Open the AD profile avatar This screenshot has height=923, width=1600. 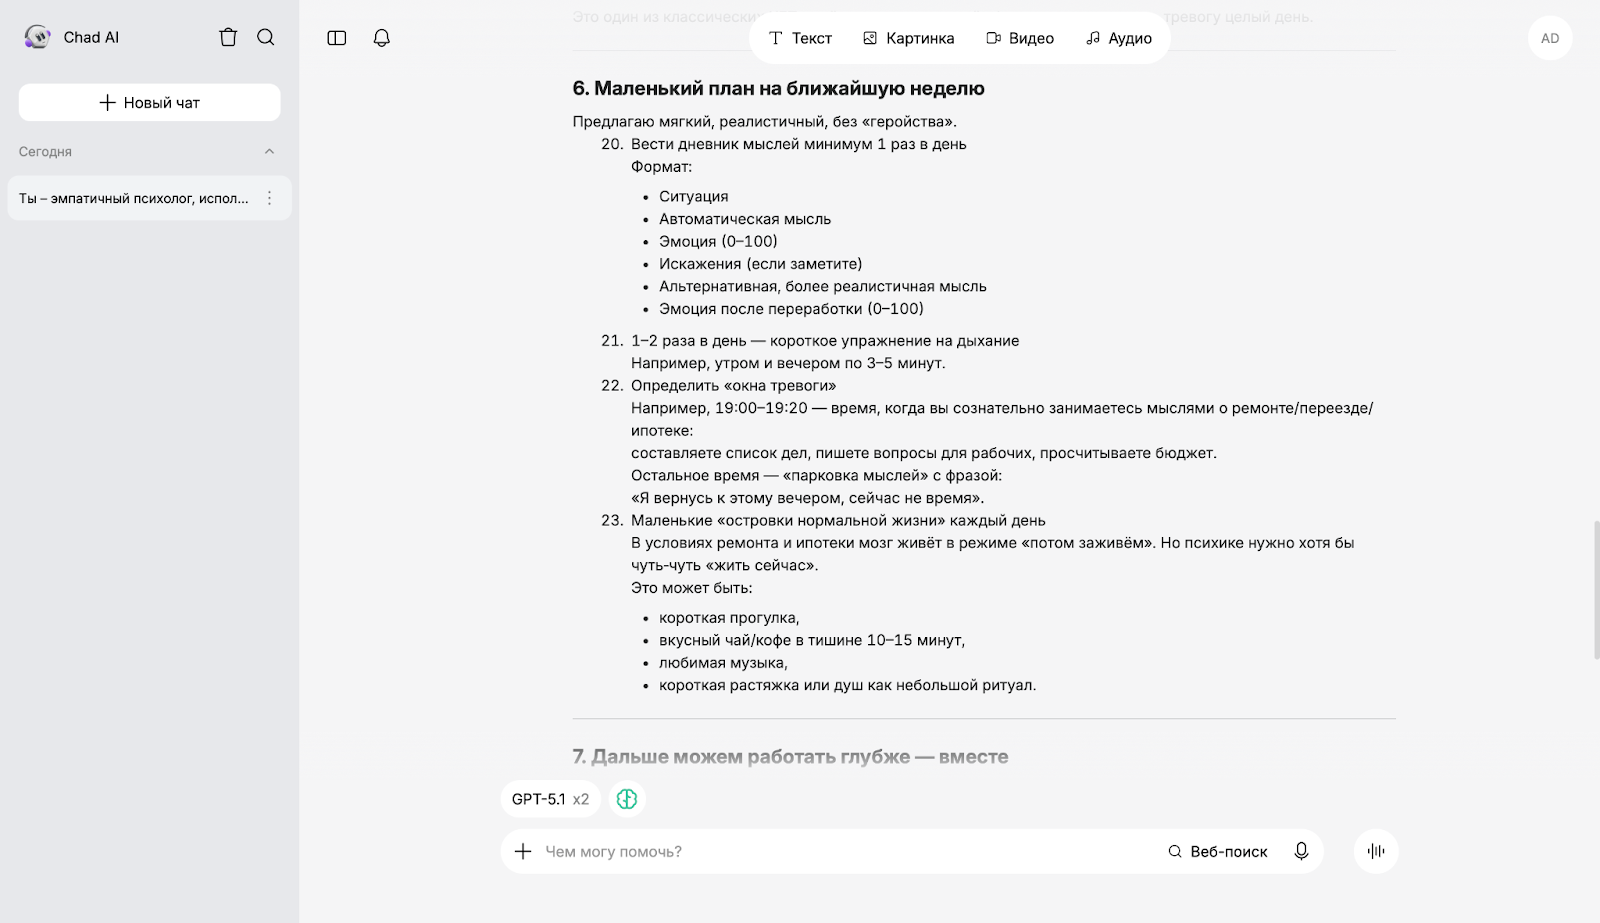click(1550, 38)
